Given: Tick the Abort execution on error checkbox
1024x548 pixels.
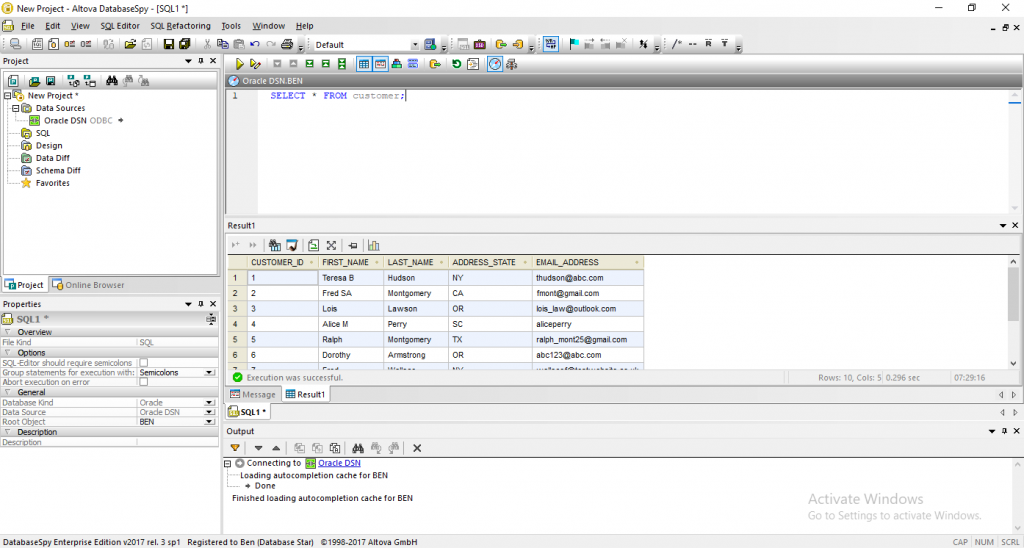Looking at the screenshot, I should coord(143,382).
